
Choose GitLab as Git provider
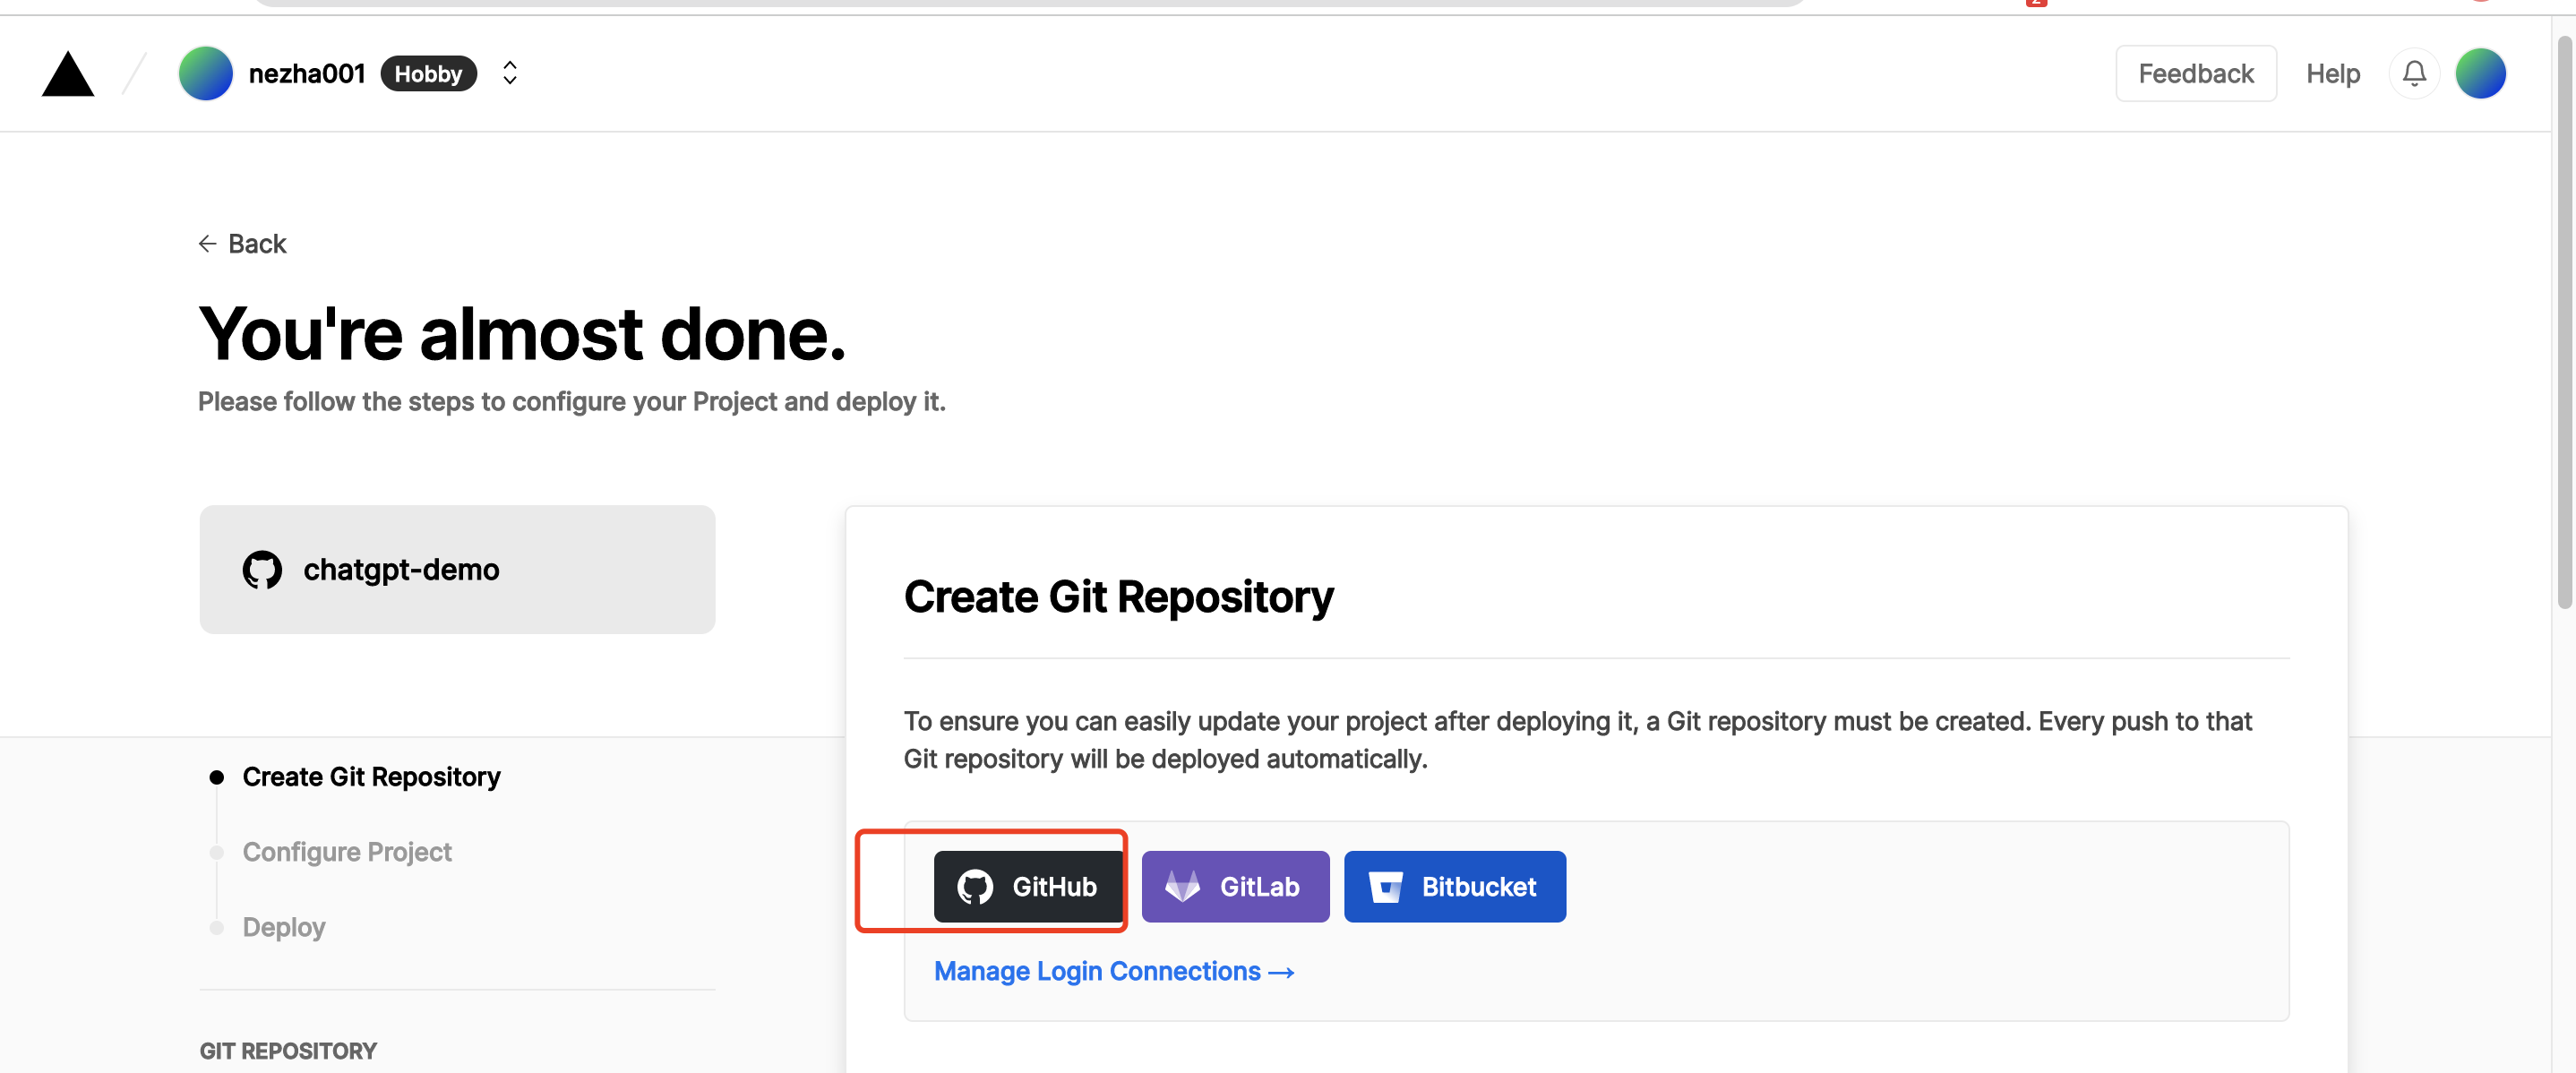coord(1235,886)
